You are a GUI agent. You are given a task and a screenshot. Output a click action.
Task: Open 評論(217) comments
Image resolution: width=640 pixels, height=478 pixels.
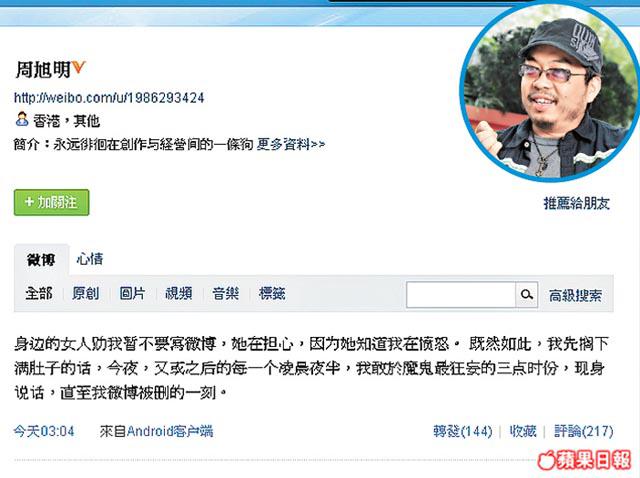pyautogui.click(x=584, y=431)
